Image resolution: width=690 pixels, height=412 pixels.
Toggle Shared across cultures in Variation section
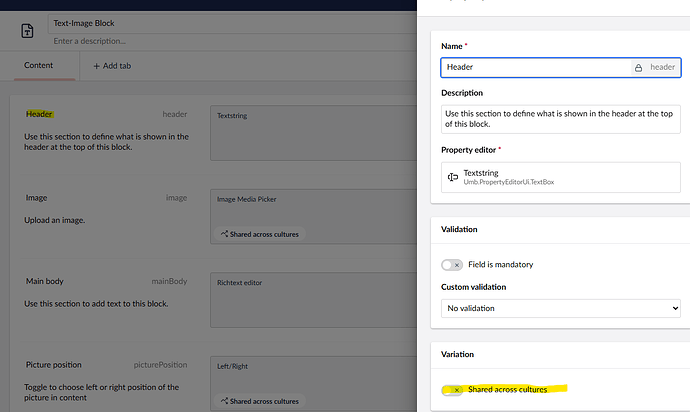tap(452, 389)
